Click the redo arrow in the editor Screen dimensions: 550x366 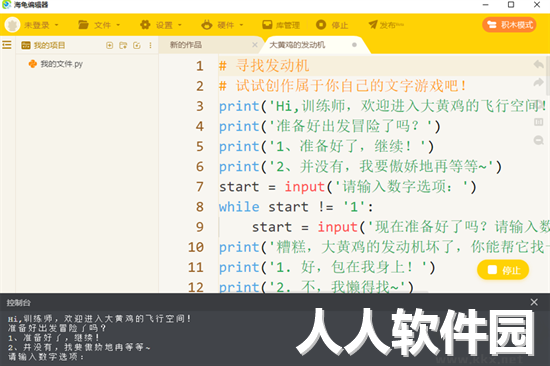point(538,82)
